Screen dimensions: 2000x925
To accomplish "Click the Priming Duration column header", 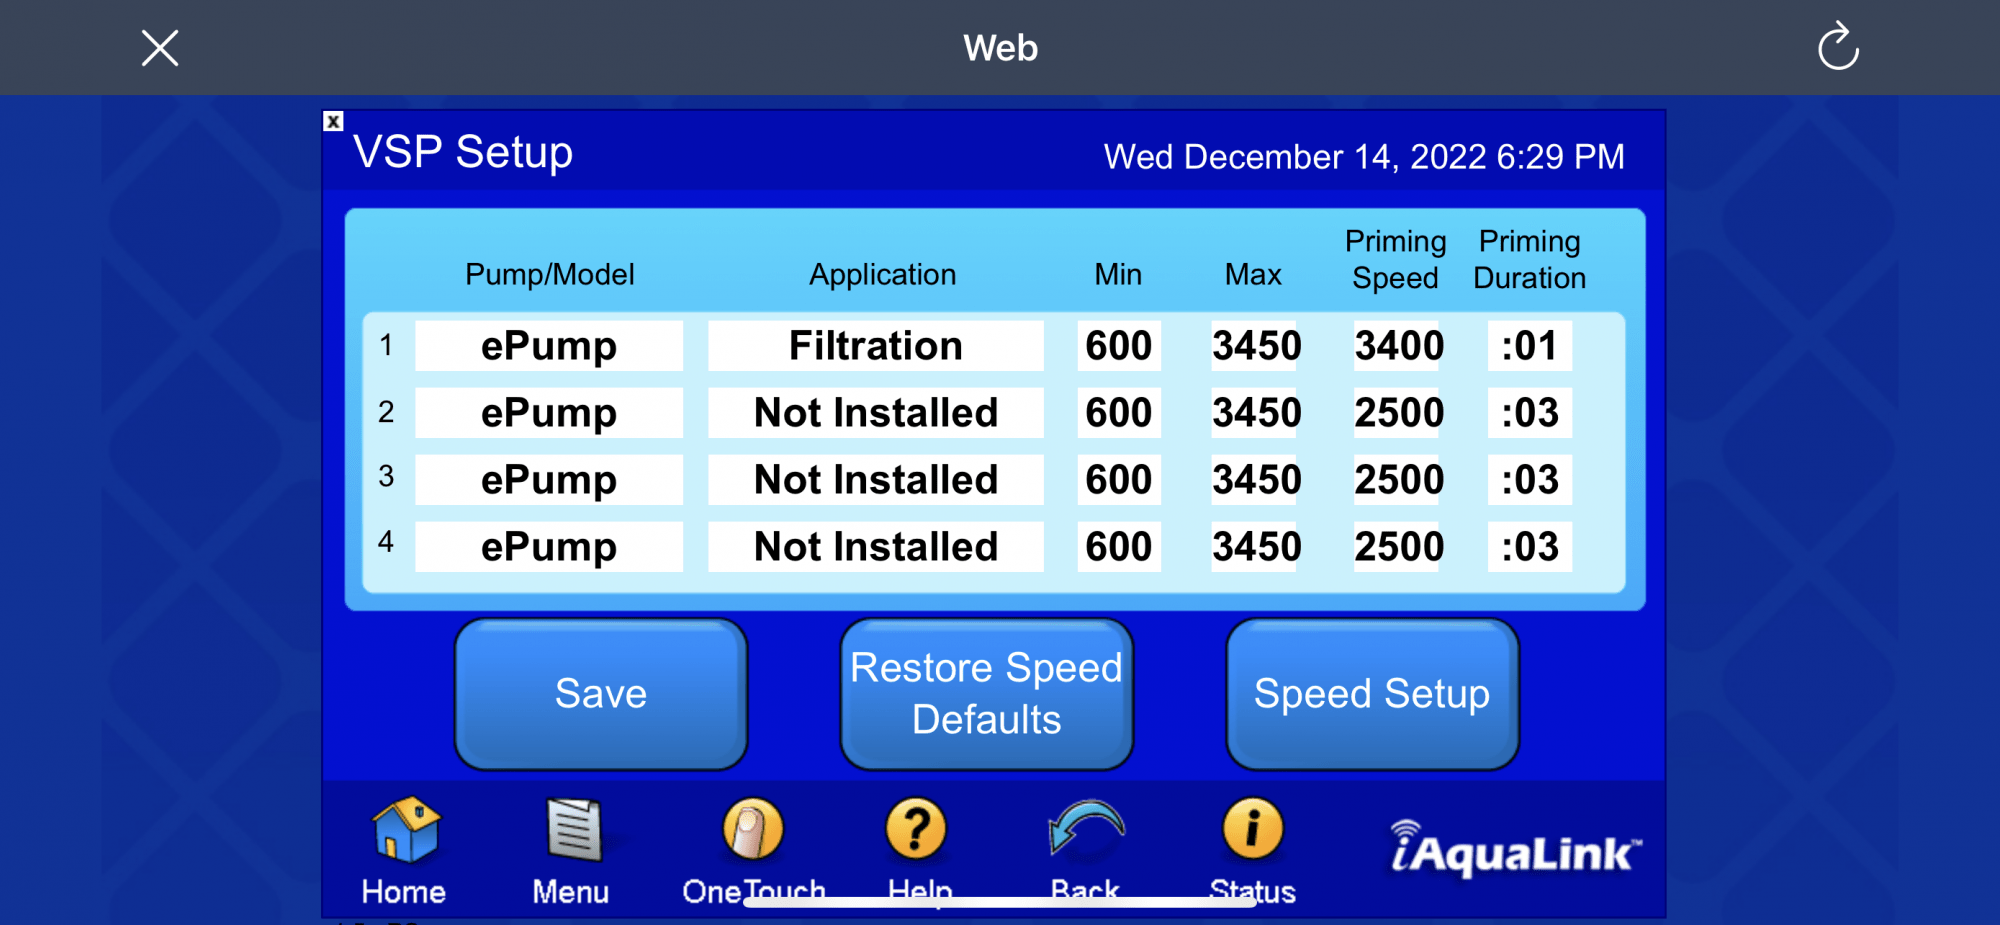I will pos(1530,259).
